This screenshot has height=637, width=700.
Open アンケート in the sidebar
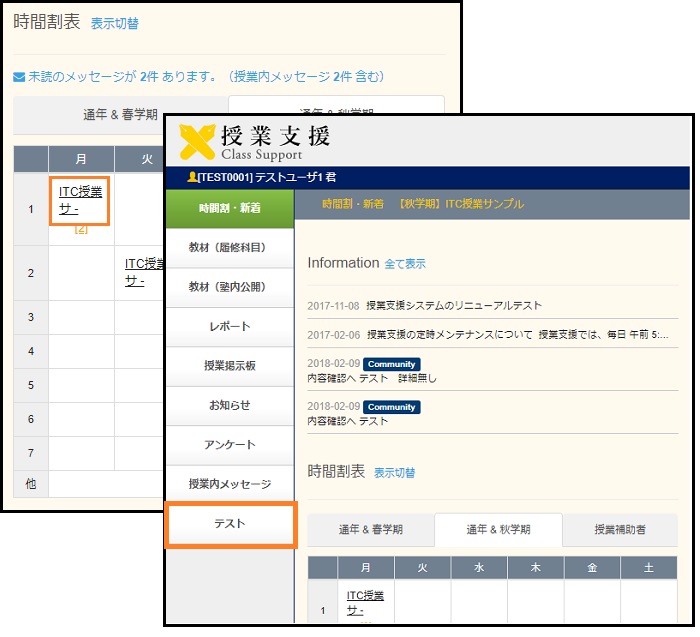[x=229, y=445]
